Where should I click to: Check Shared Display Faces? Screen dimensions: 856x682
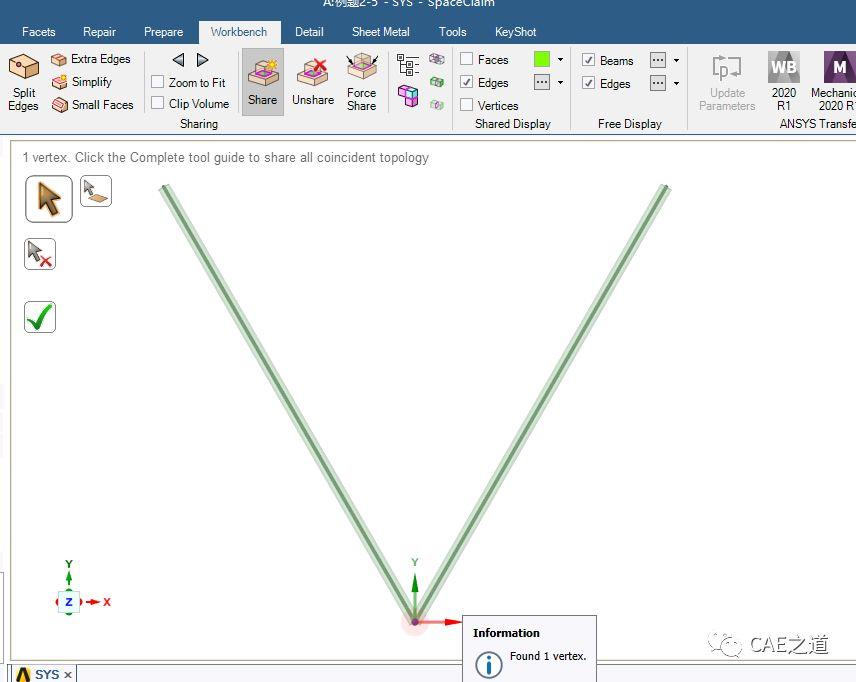[x=466, y=58]
